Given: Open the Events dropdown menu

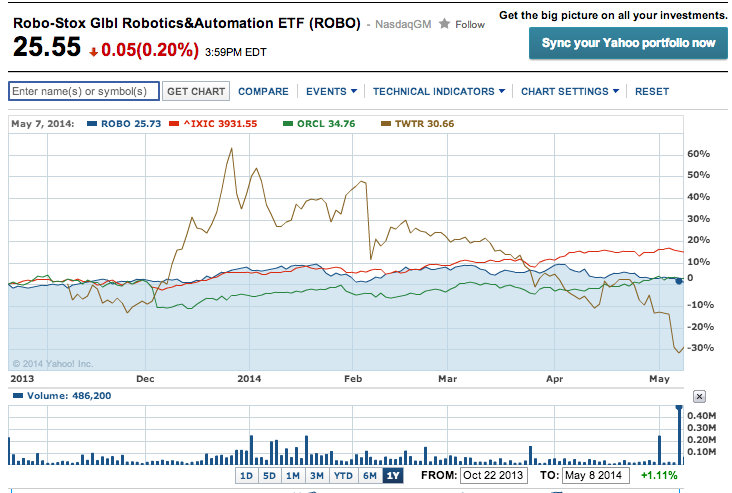Looking at the screenshot, I should click(x=331, y=92).
